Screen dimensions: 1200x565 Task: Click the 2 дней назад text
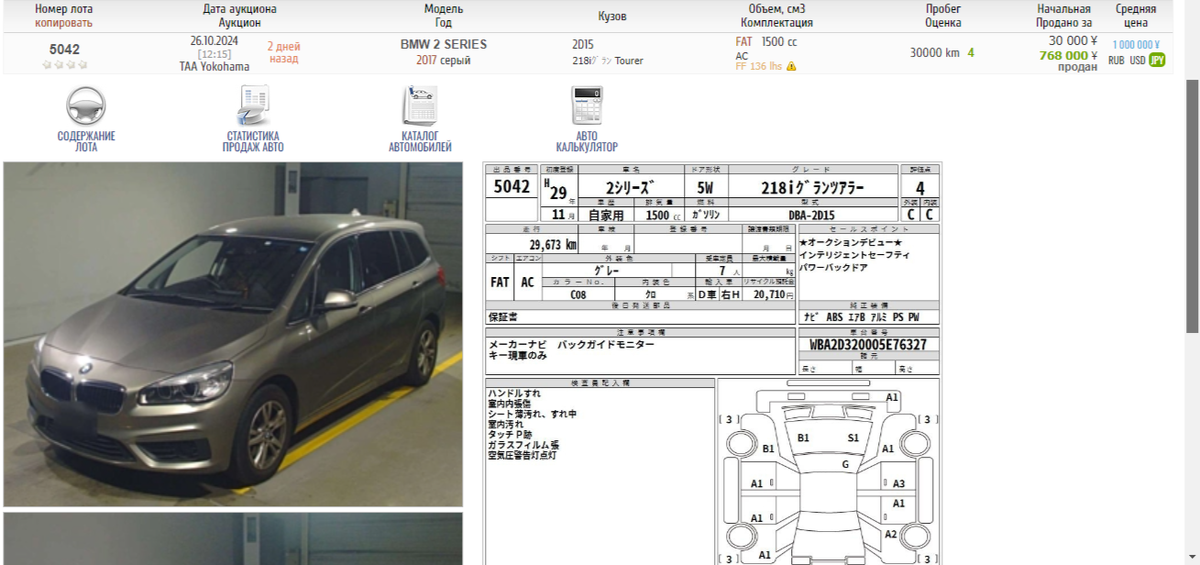[x=284, y=52]
